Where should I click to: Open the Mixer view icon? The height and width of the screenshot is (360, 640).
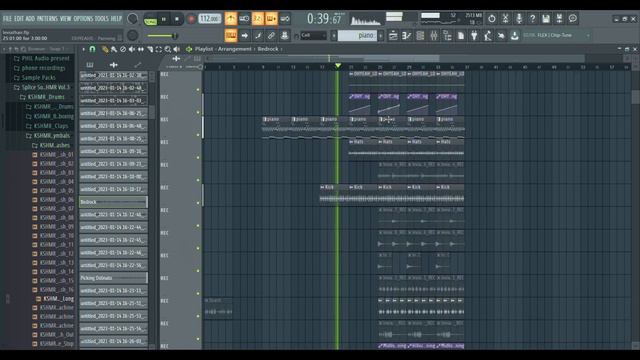[433, 36]
